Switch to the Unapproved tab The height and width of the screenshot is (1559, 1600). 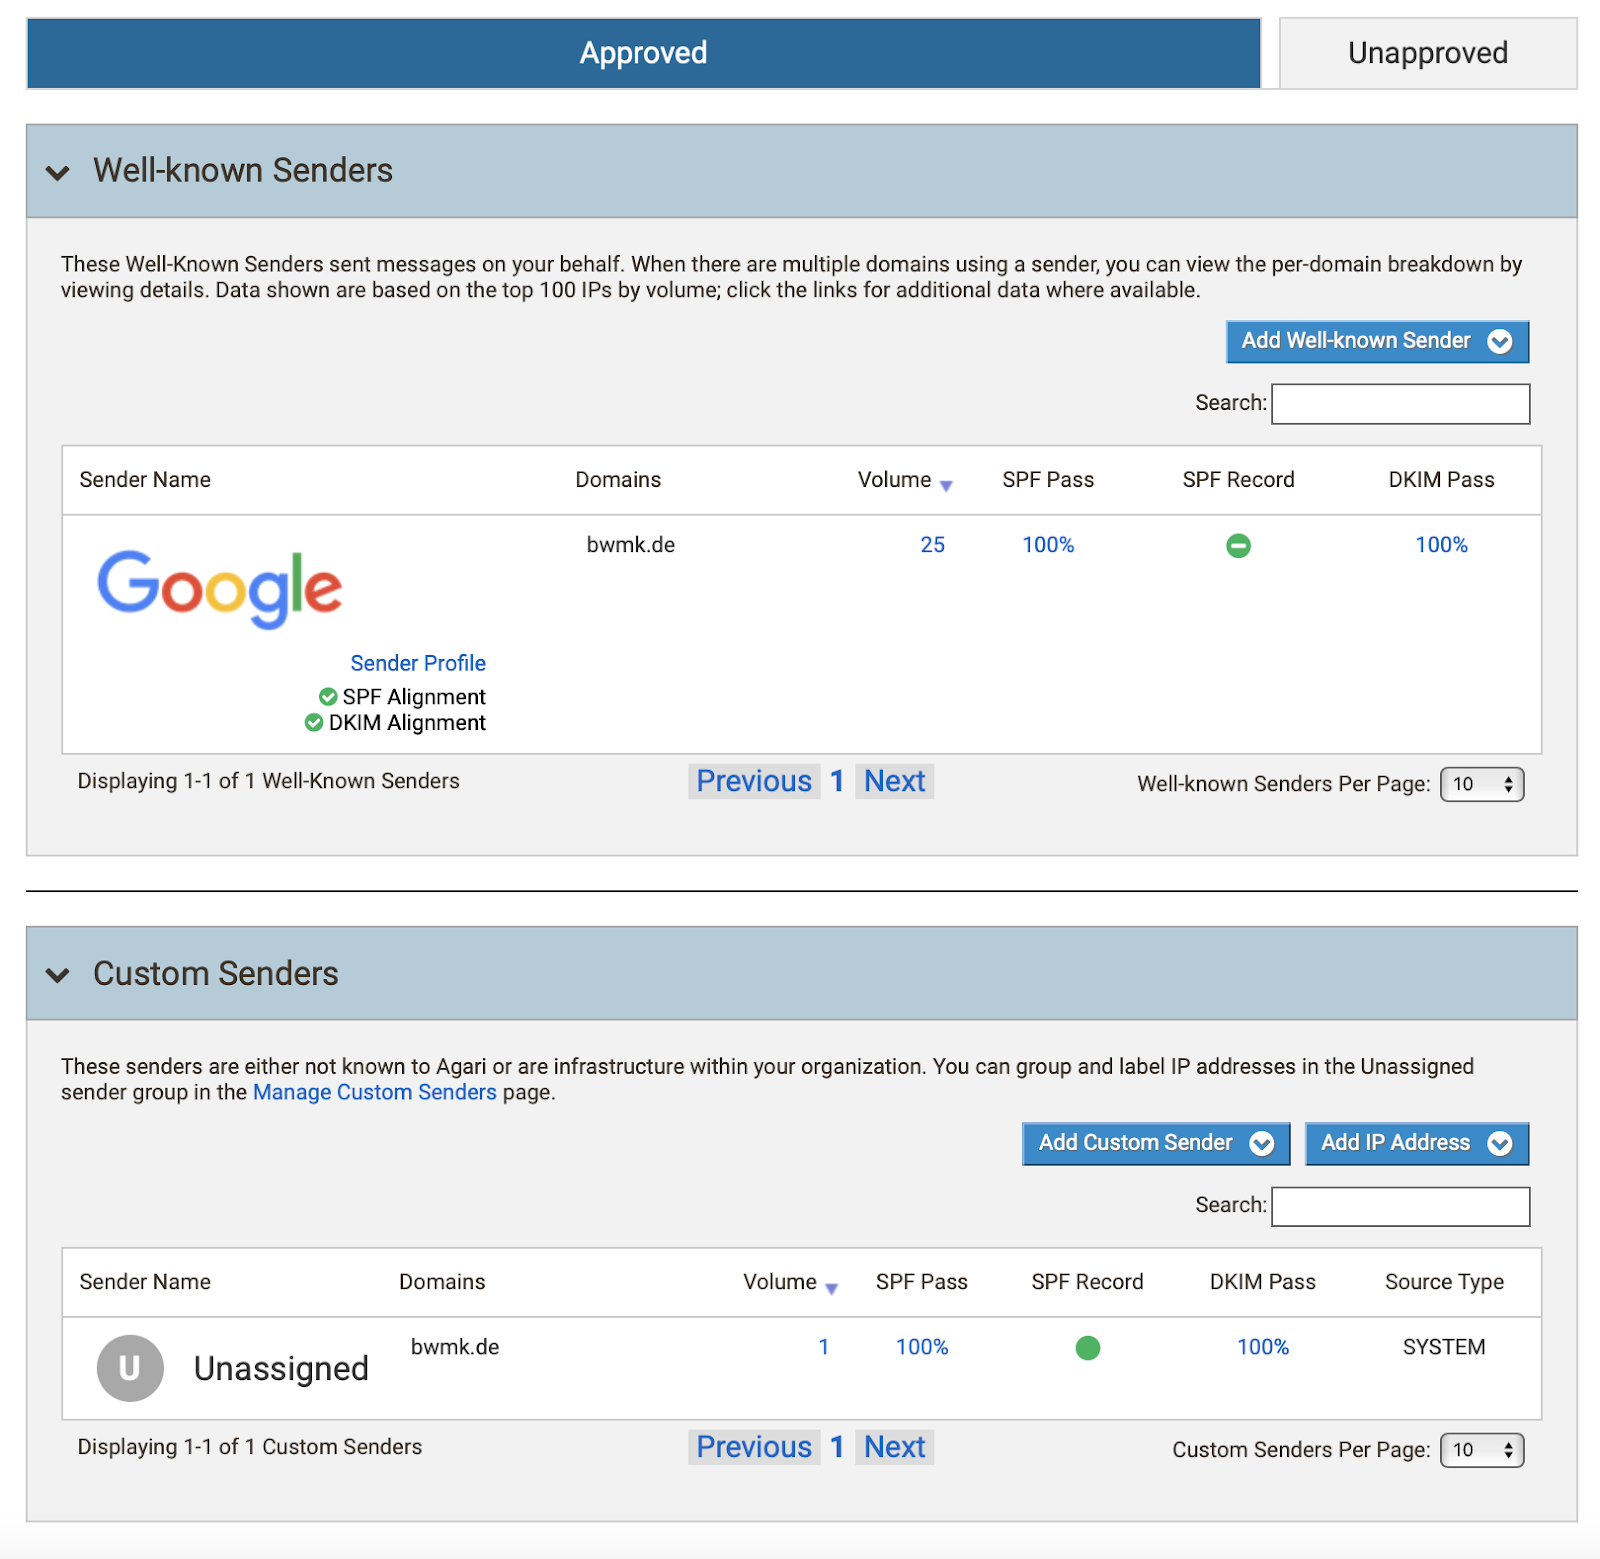tap(1427, 53)
